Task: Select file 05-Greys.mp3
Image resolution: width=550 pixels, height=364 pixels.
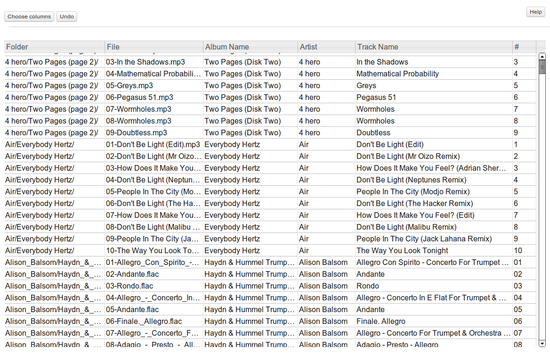Action: point(129,86)
